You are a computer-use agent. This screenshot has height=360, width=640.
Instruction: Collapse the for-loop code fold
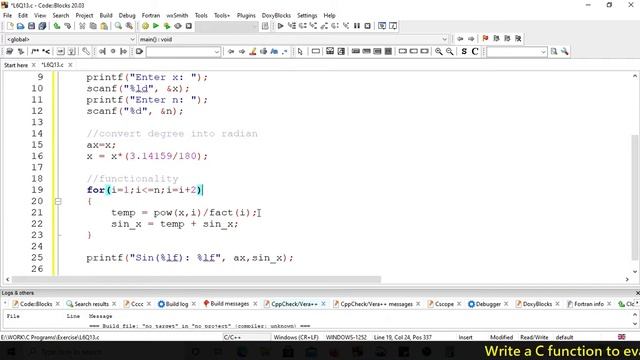(58, 201)
